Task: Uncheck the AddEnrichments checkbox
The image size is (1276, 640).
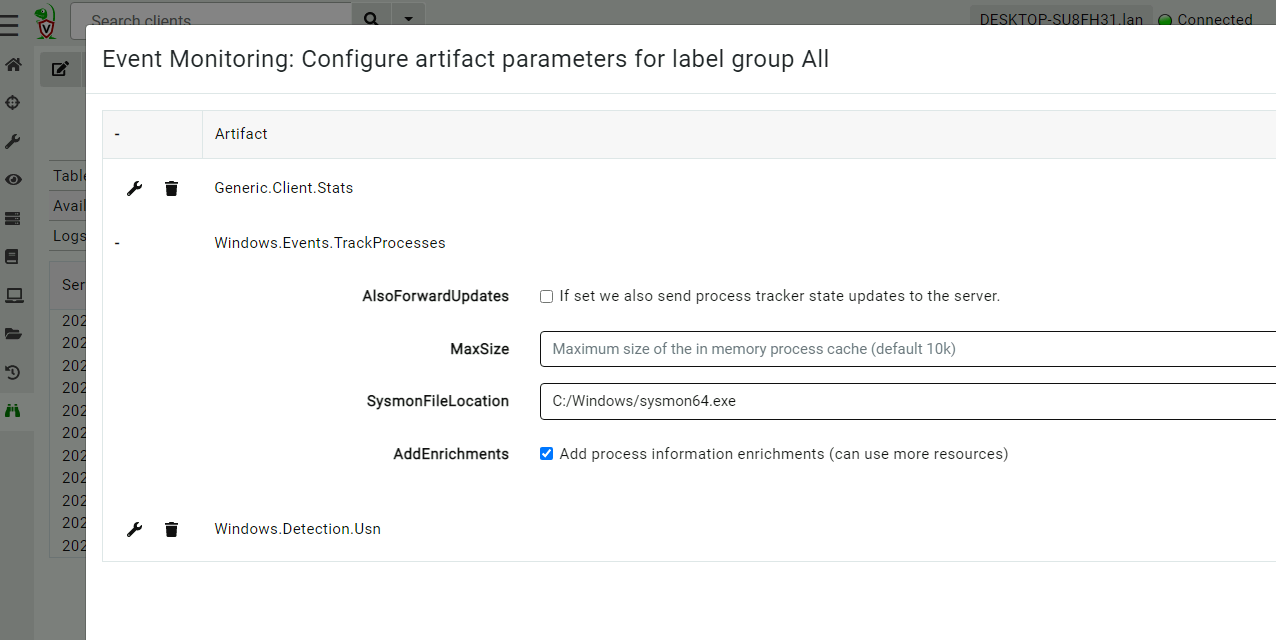Action: (x=546, y=454)
